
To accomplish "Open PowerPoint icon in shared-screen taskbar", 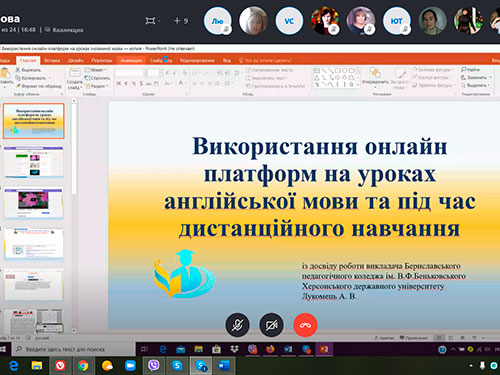I will coord(324,349).
